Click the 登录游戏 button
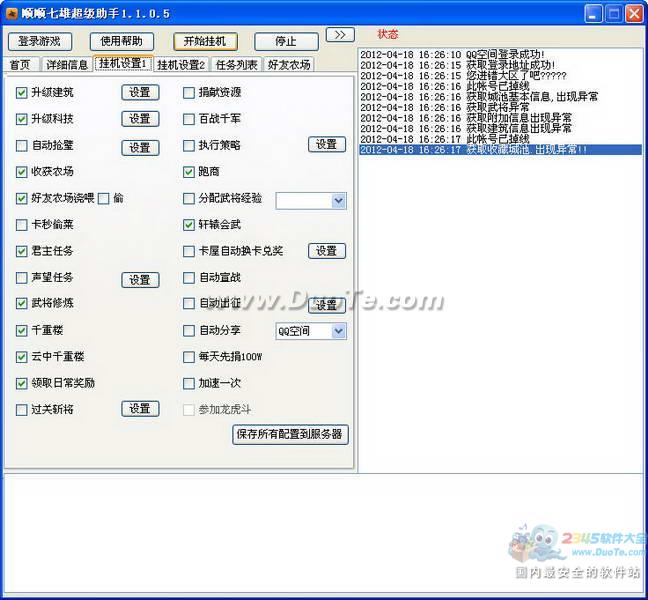648x600 pixels. (x=40, y=42)
